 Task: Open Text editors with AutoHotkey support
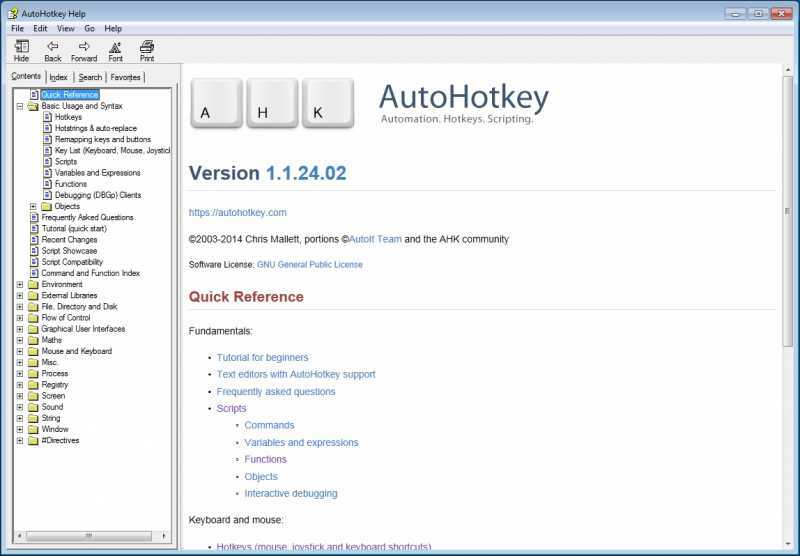296,374
